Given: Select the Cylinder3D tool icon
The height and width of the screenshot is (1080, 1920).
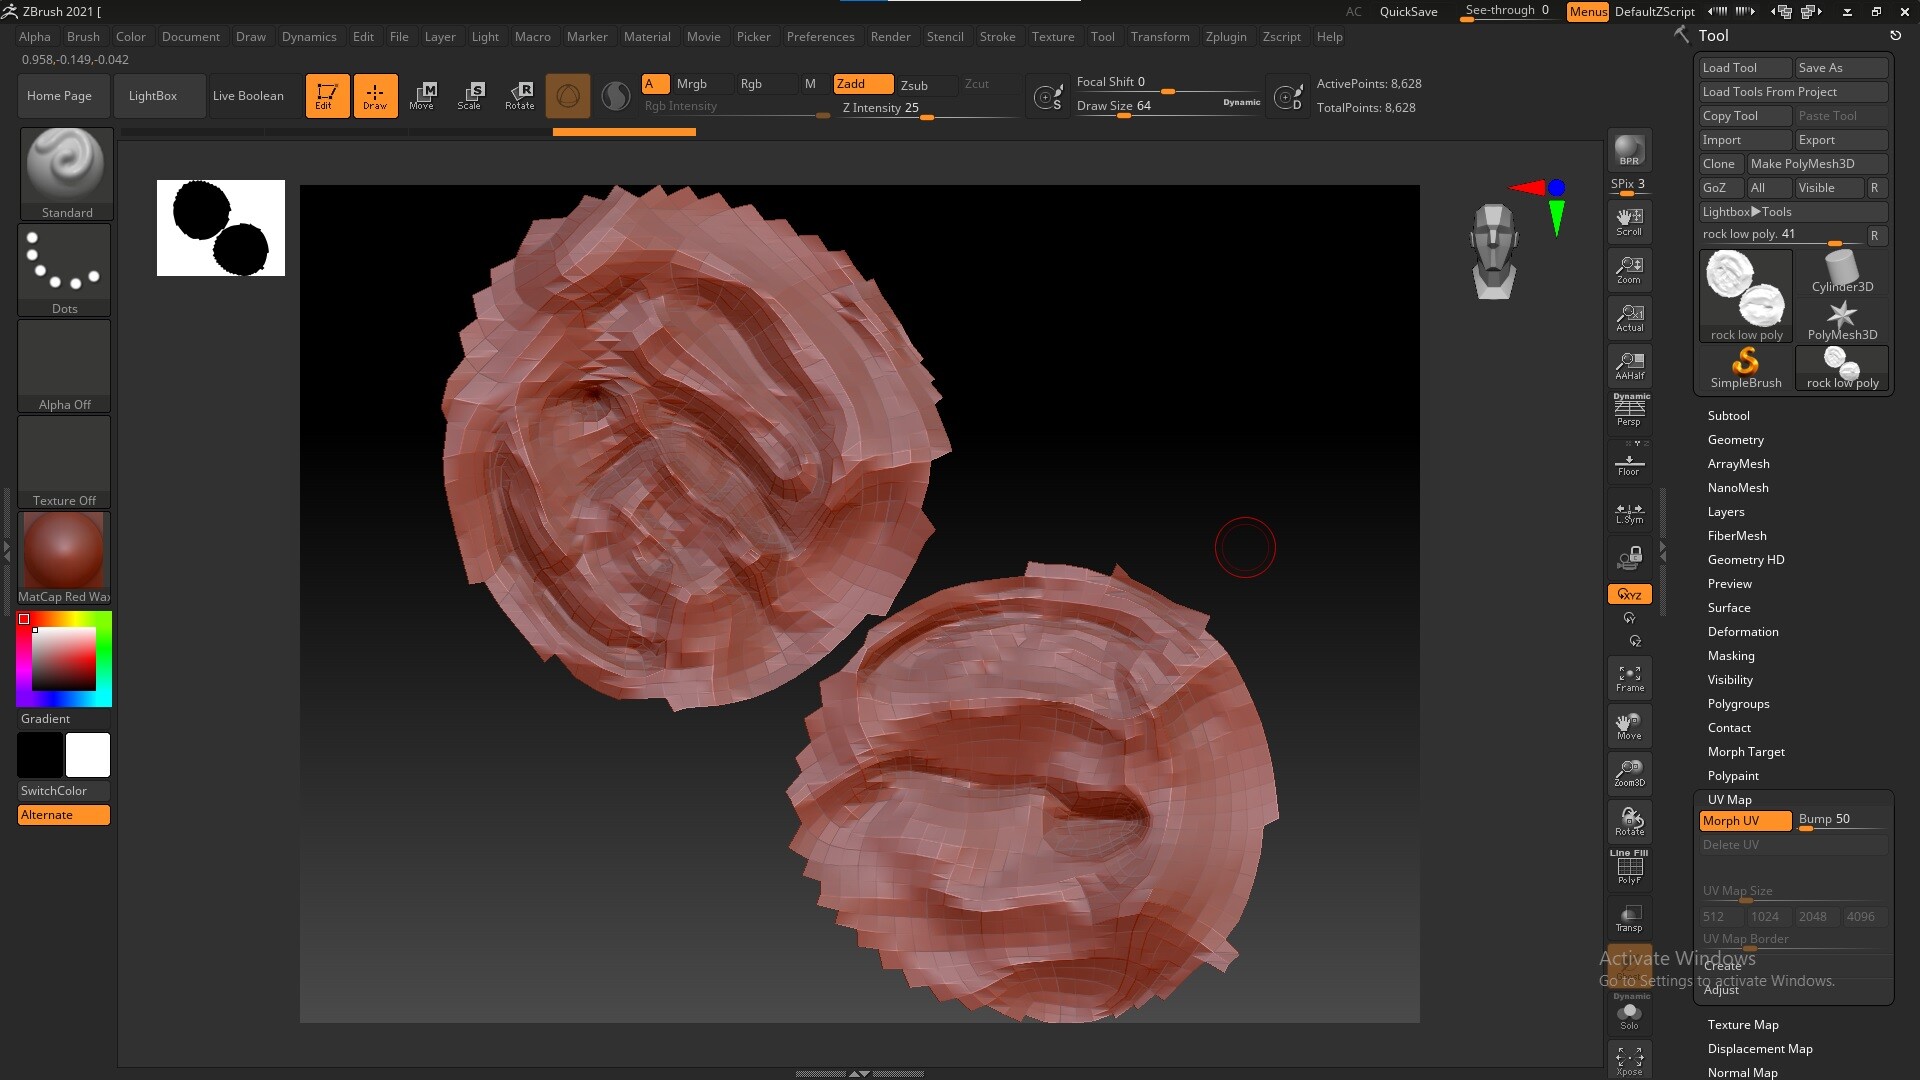Looking at the screenshot, I should pos(1842,271).
